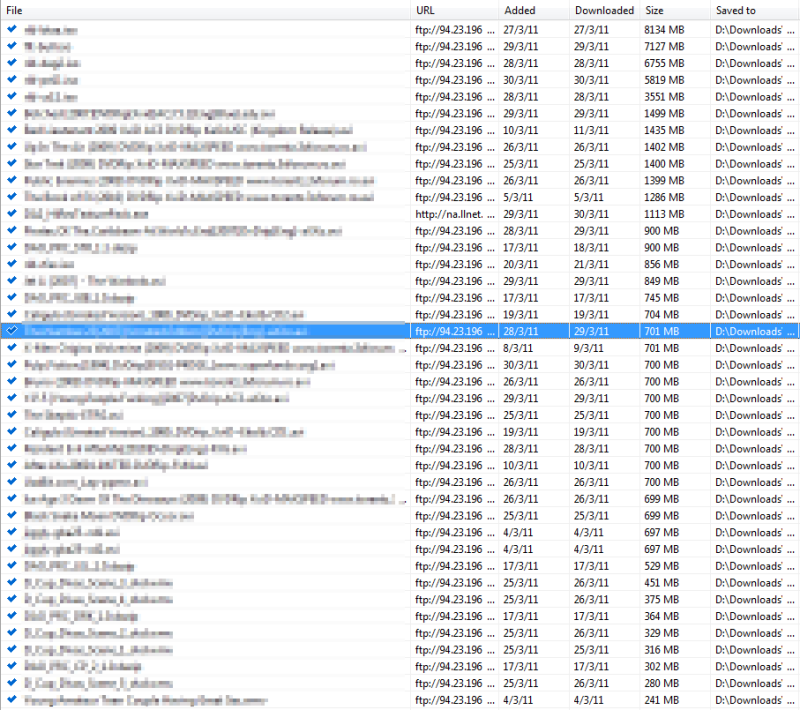Viewport: 800px width, 710px height.
Task: Sort downloads by the URL column header
Action: point(455,10)
